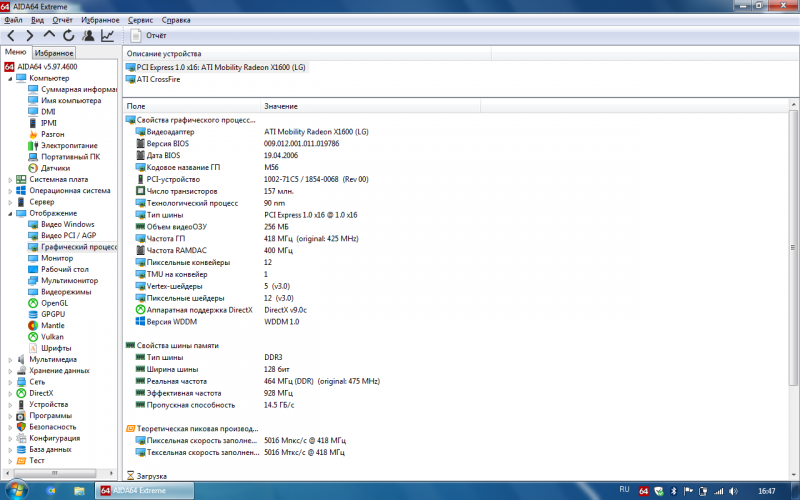Open the Сервис menu
800x500 pixels.
tap(140, 20)
